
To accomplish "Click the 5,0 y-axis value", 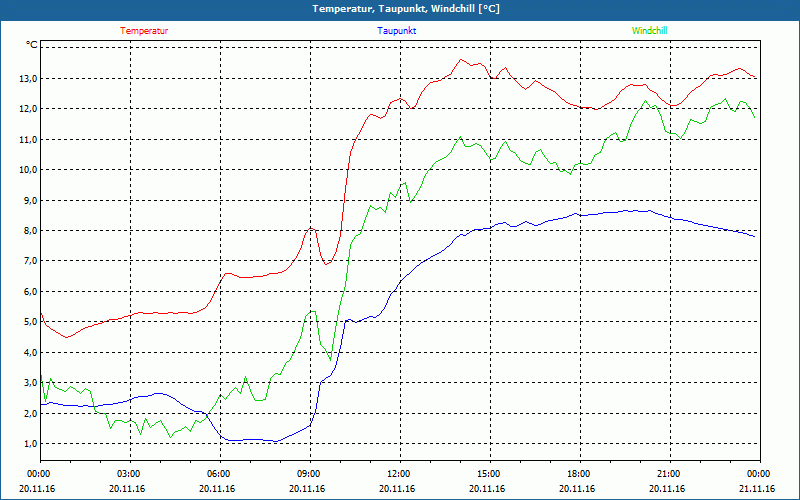I will click(31, 322).
